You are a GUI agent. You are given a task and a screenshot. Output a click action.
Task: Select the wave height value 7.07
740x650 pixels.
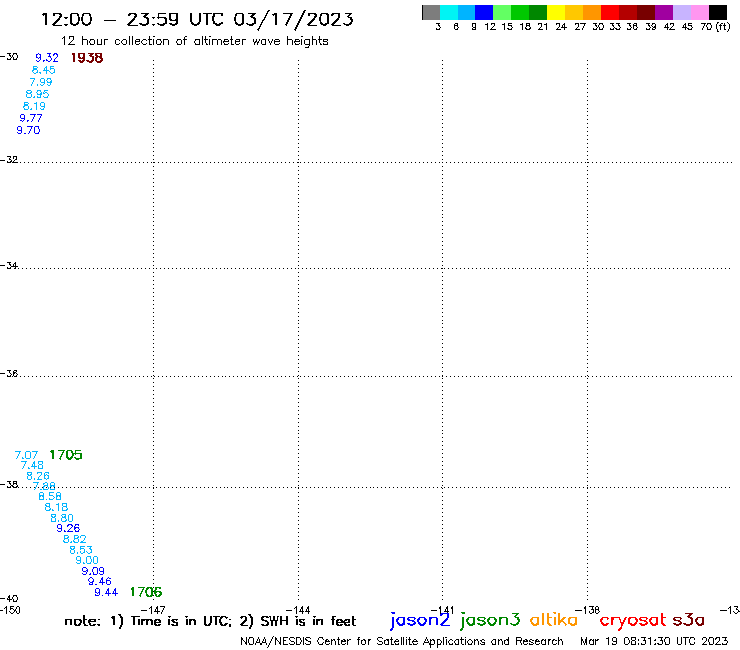point(26,455)
